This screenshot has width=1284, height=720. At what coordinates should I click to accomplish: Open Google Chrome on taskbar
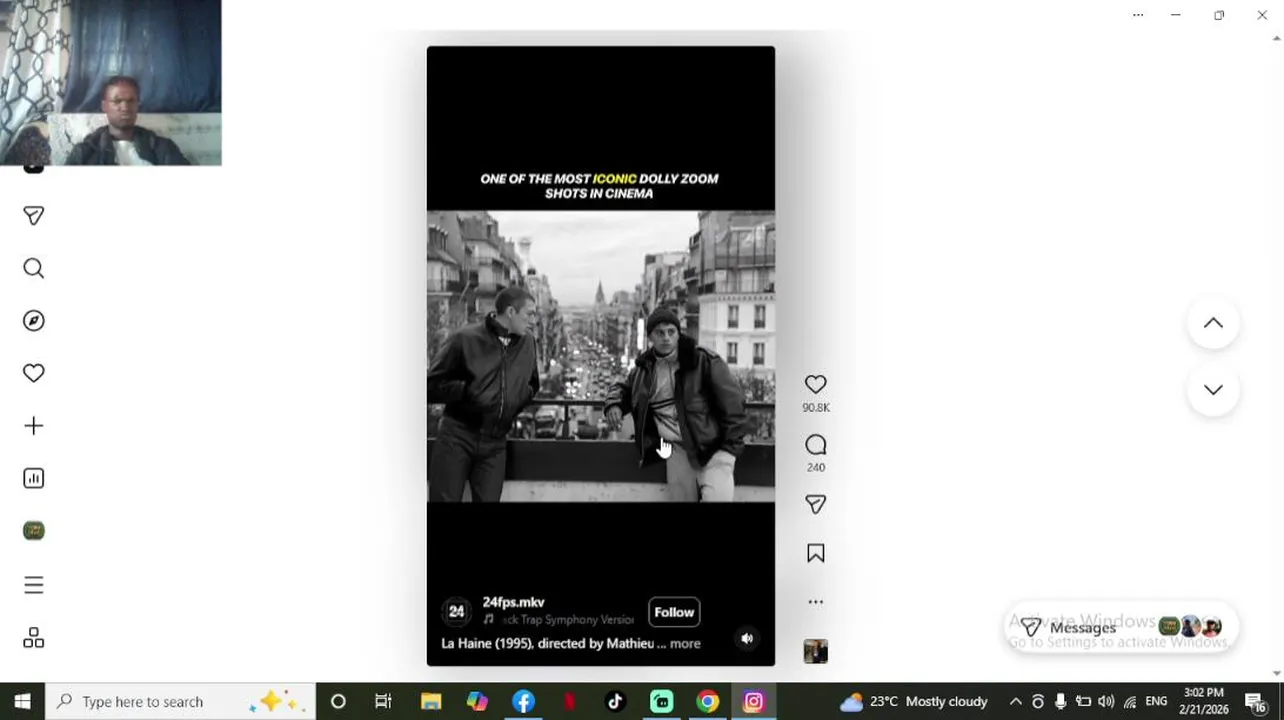pyautogui.click(x=707, y=701)
